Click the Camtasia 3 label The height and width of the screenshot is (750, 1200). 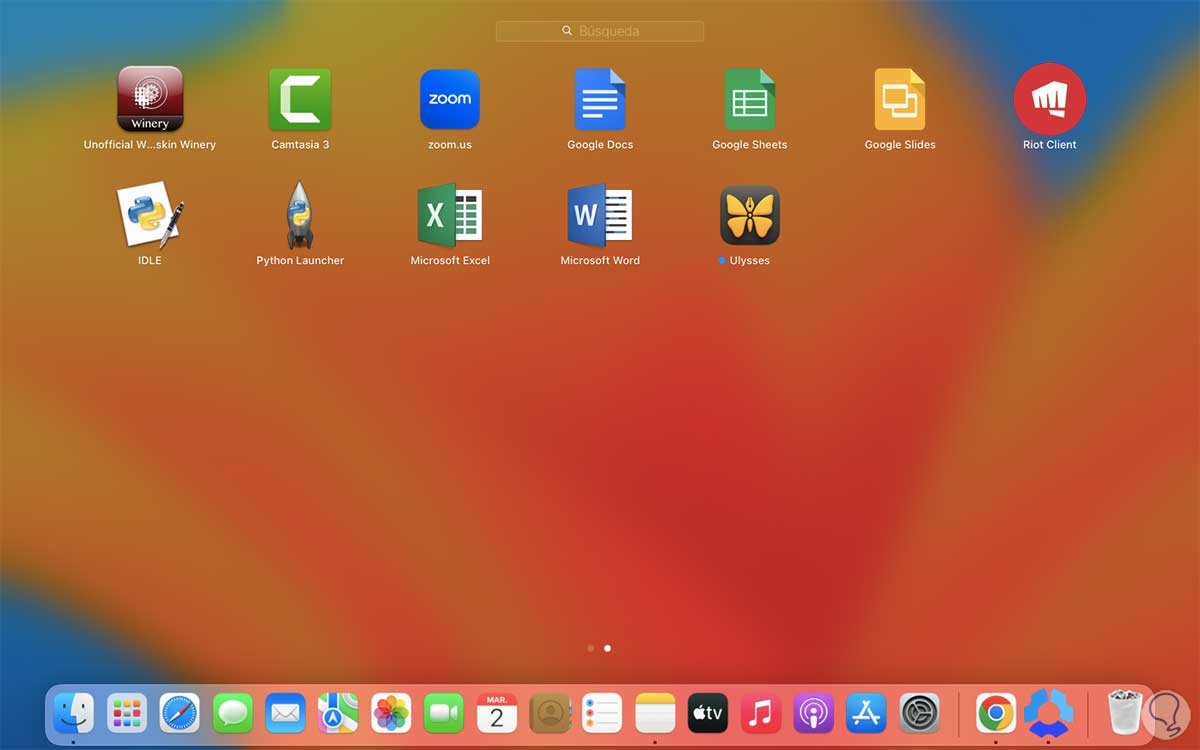coord(300,145)
